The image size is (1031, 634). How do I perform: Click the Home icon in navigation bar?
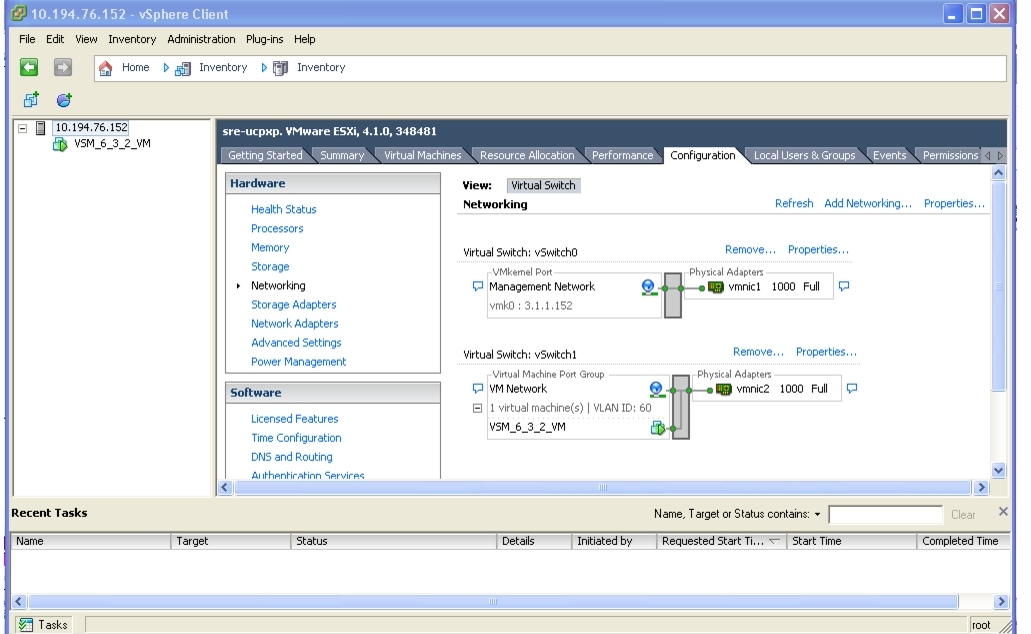107,67
